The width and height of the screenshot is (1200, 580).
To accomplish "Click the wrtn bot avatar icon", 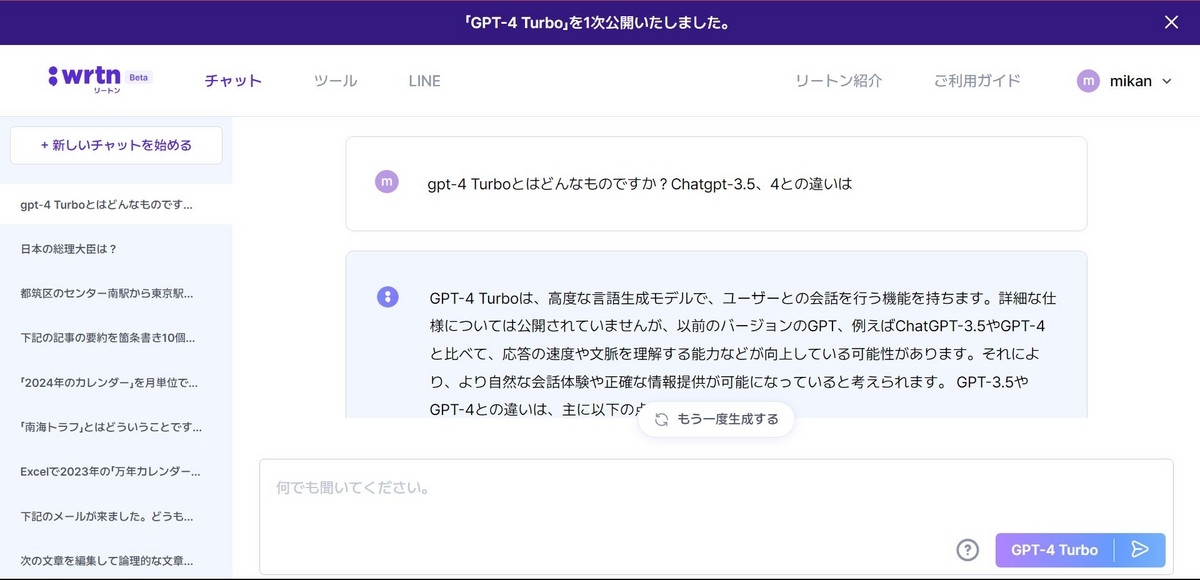I will tap(388, 297).
